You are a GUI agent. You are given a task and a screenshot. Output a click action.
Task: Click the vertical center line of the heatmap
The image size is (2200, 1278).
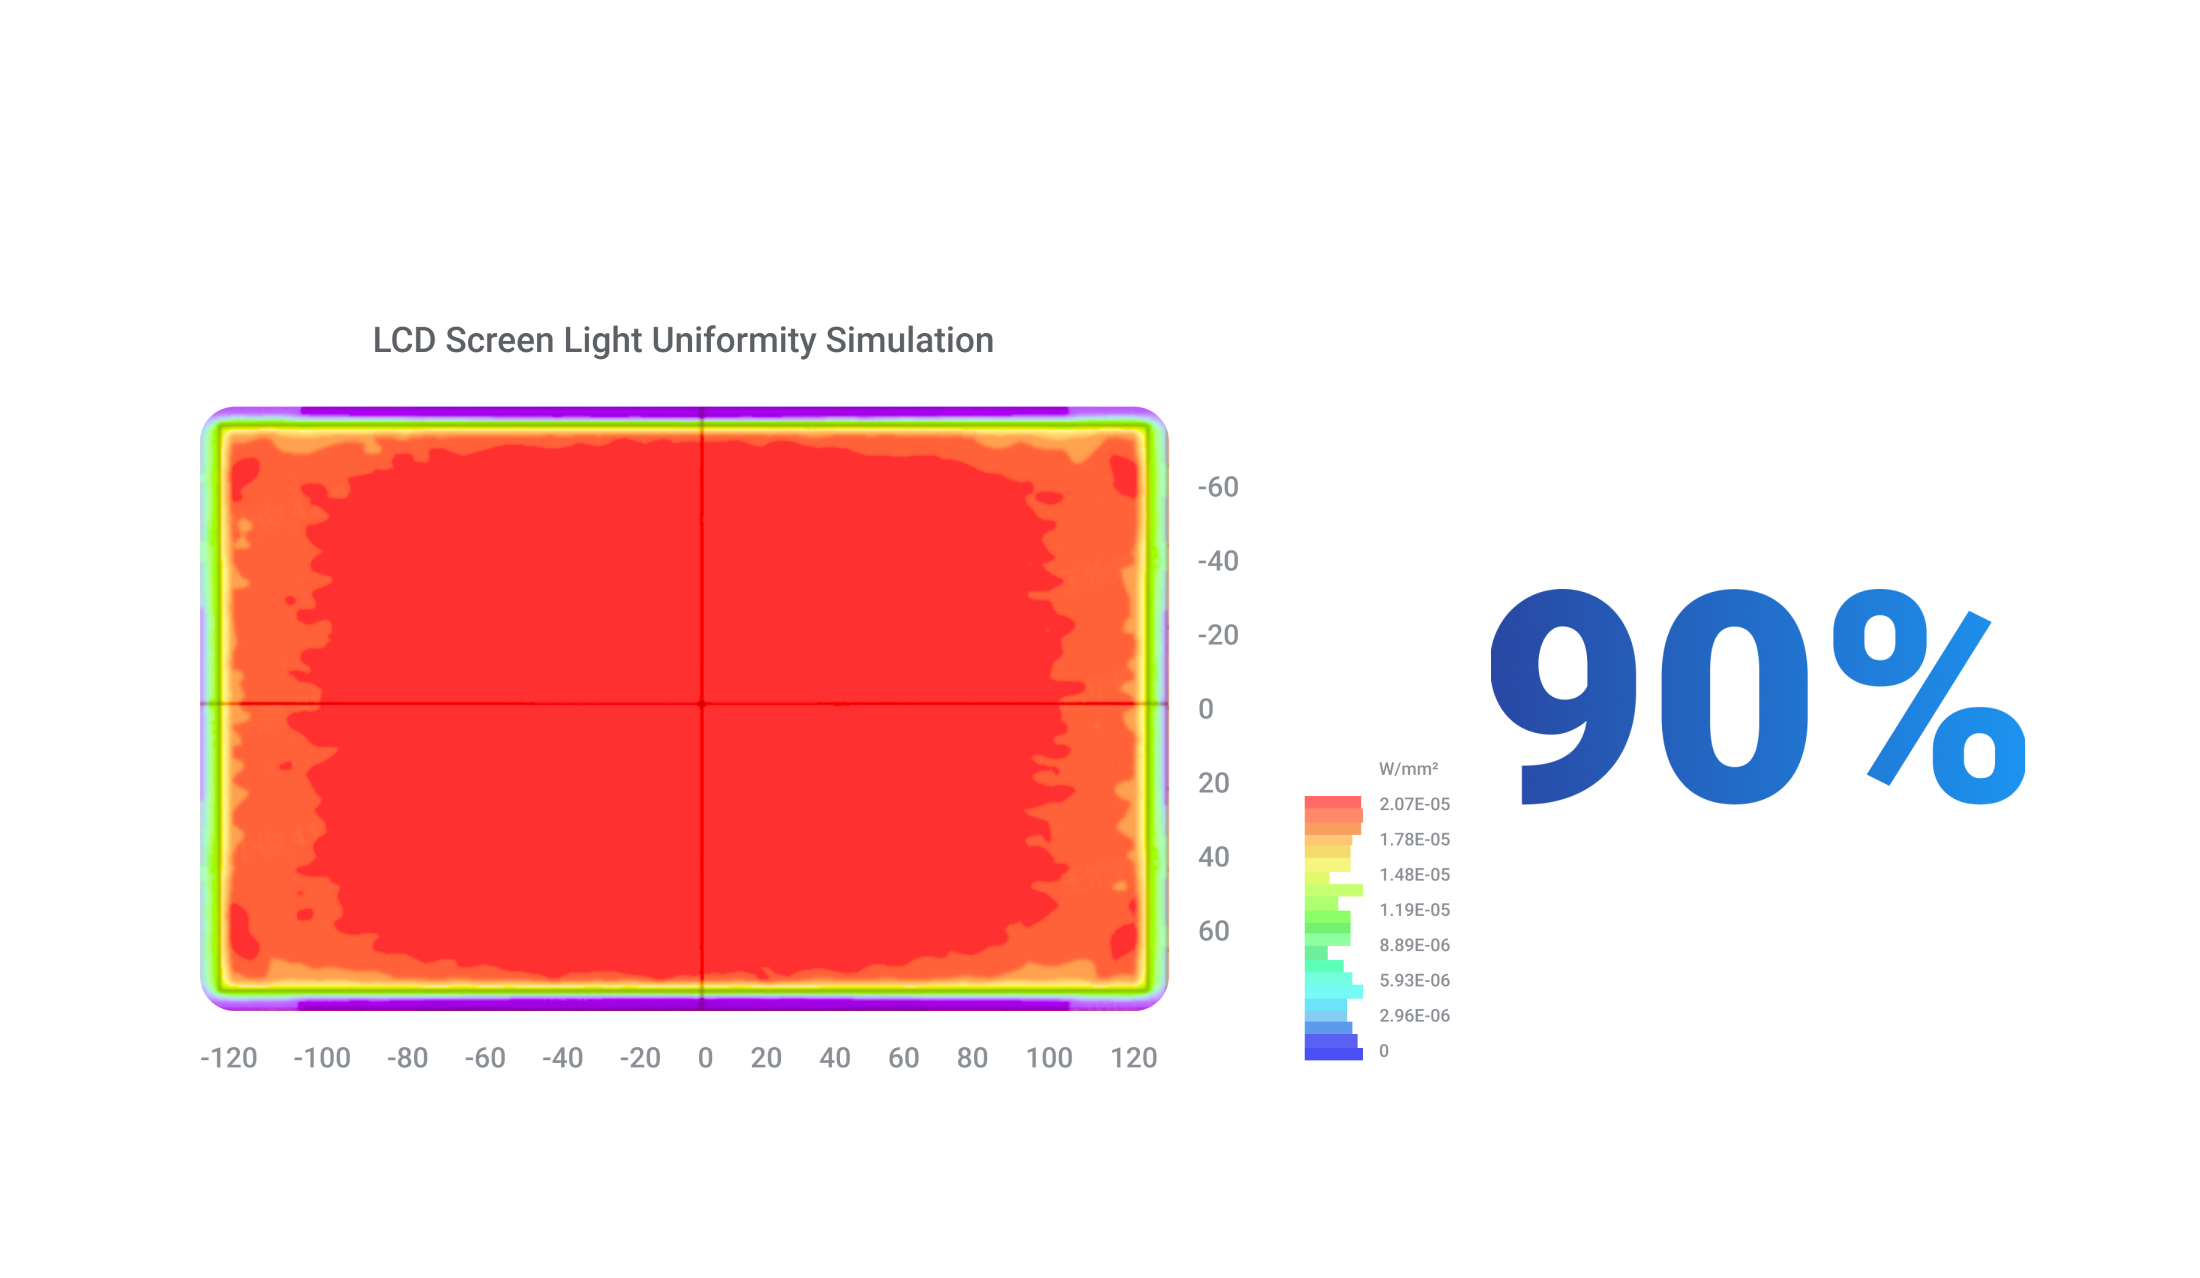[703, 550]
